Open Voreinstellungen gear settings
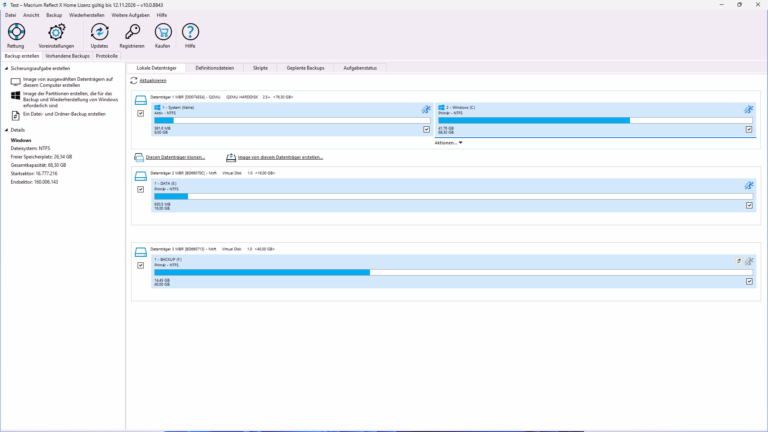768x432 pixels. point(56,36)
